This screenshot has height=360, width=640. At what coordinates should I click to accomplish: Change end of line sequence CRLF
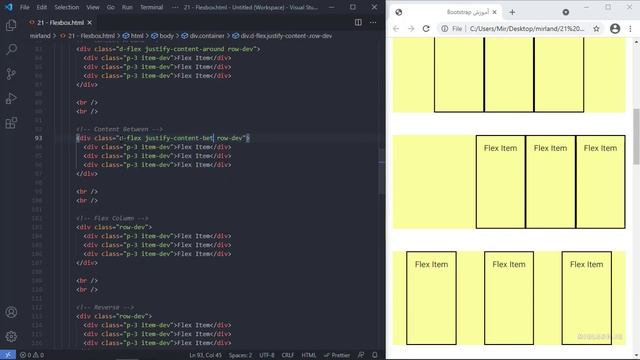coord(288,355)
